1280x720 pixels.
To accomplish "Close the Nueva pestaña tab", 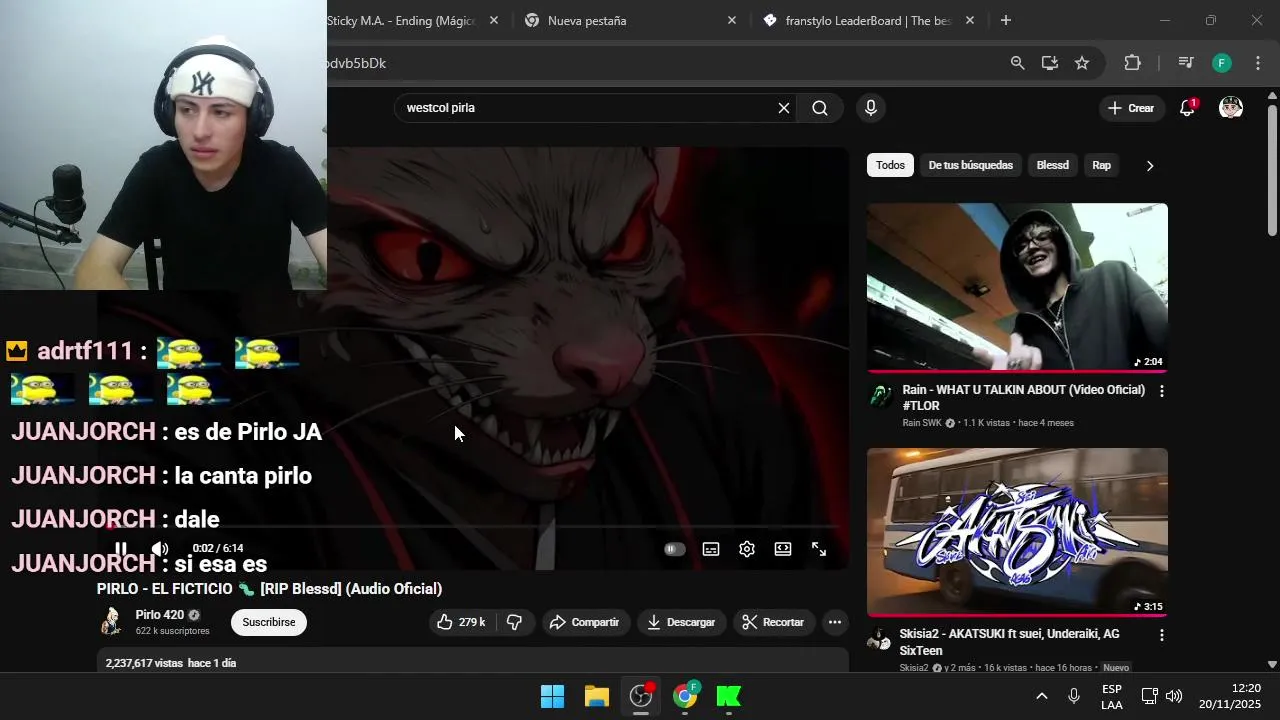I will (x=731, y=20).
